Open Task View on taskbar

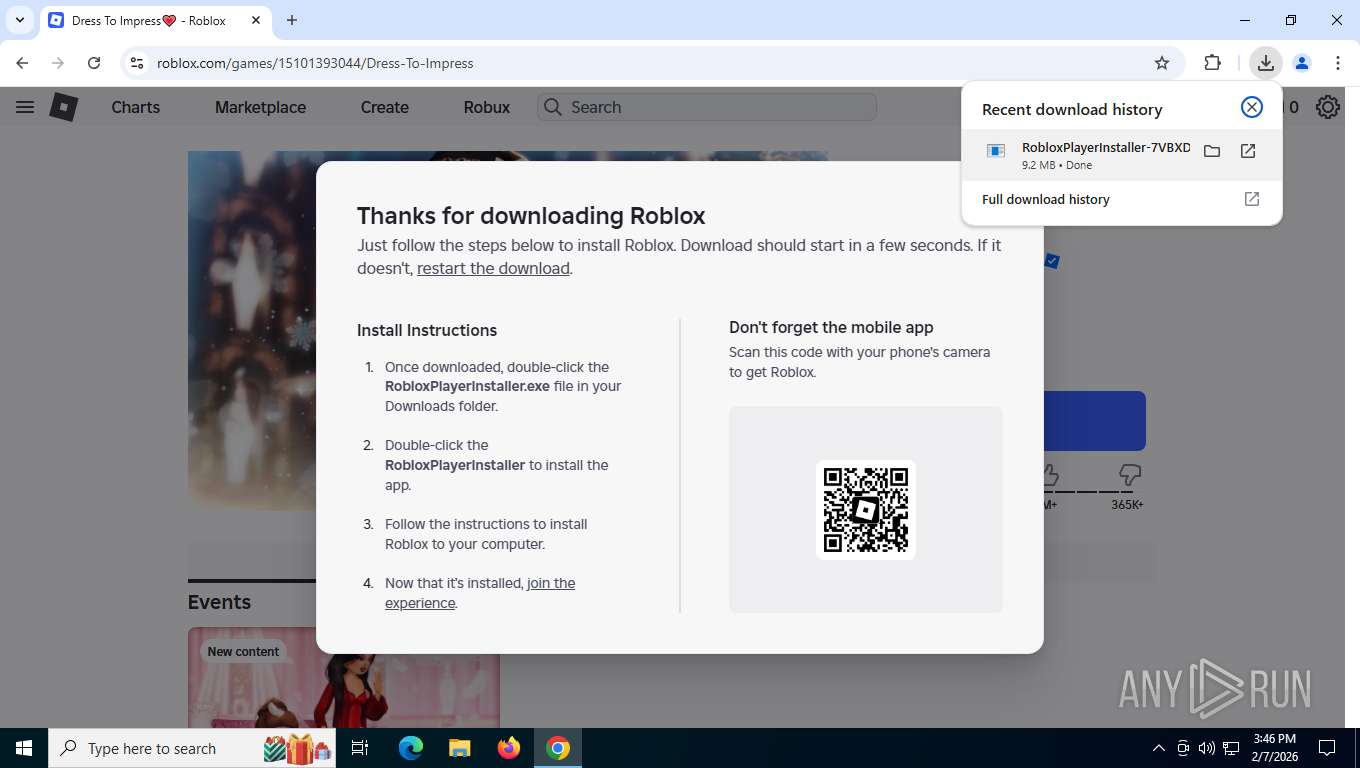360,748
